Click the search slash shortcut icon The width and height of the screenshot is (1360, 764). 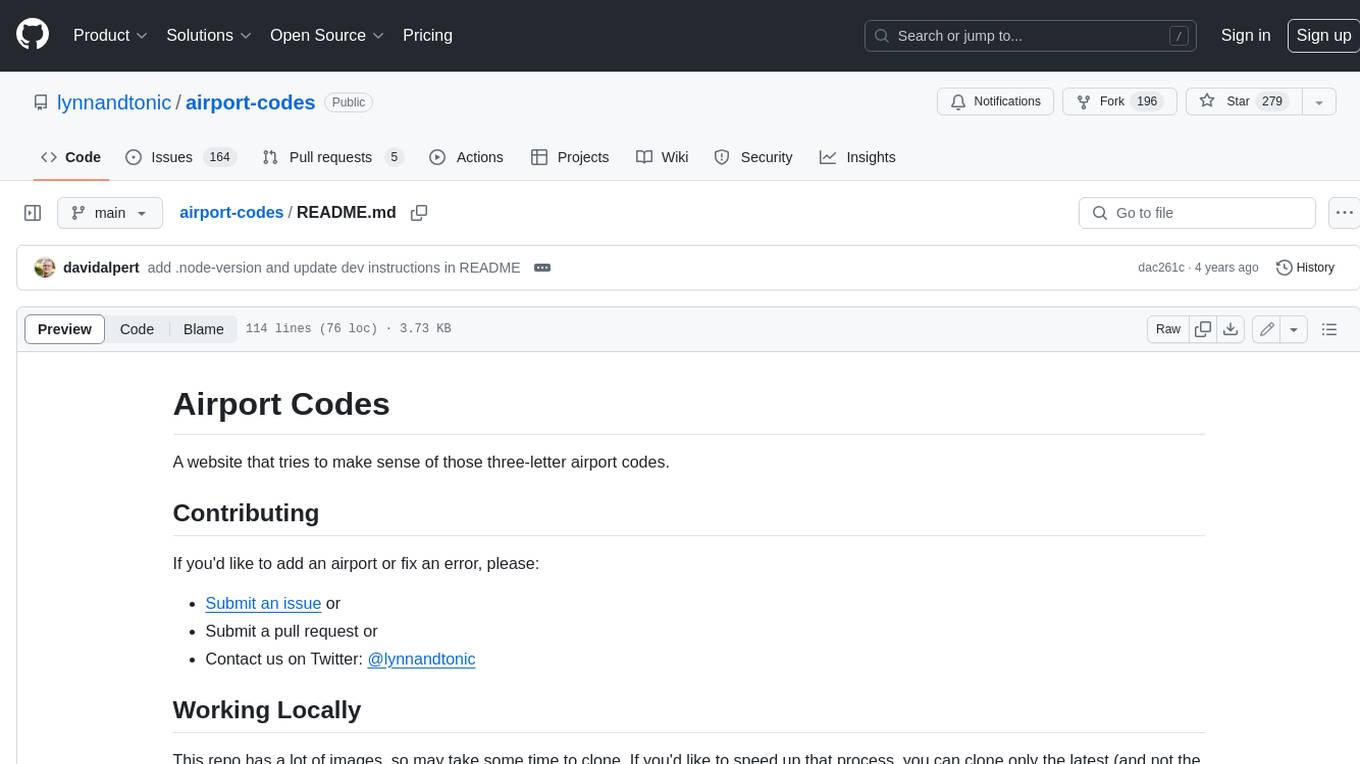coord(1179,36)
